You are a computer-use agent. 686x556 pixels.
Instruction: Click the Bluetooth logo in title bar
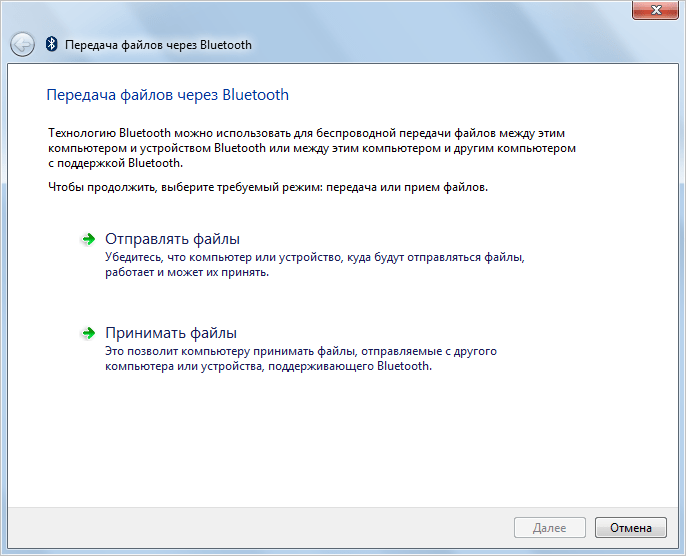[x=52, y=44]
